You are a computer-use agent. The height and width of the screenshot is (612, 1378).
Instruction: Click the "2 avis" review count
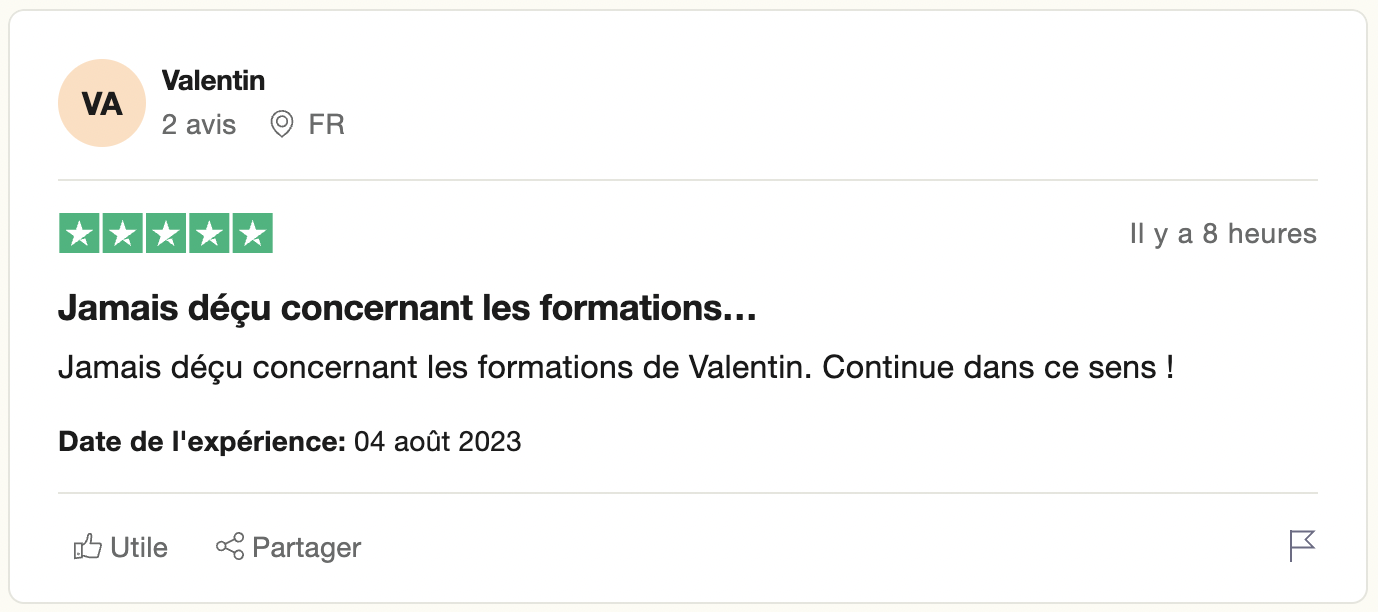[199, 125]
